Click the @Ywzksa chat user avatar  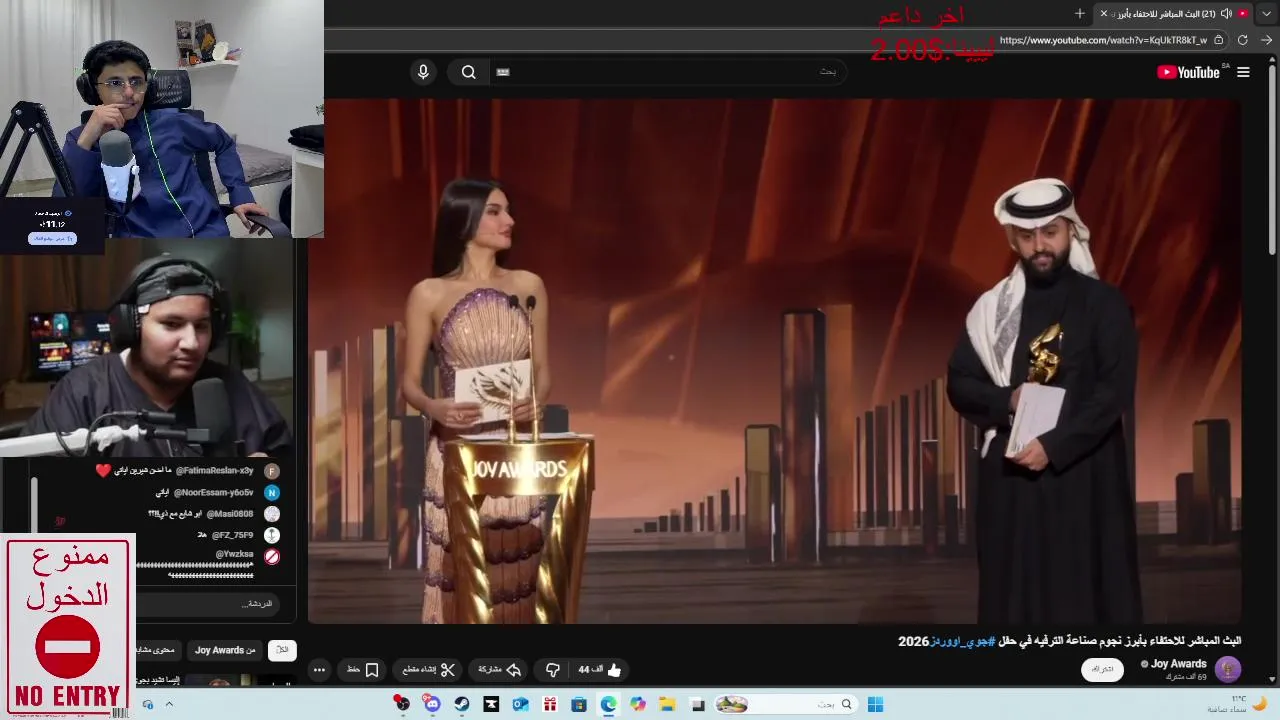[x=272, y=556]
